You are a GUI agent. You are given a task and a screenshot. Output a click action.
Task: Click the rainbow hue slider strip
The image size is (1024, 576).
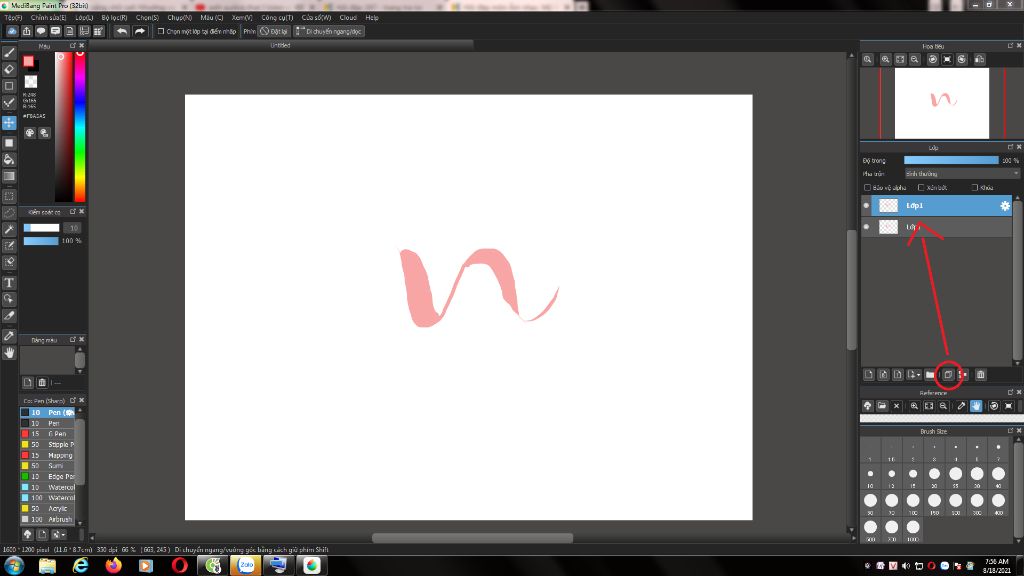80,127
